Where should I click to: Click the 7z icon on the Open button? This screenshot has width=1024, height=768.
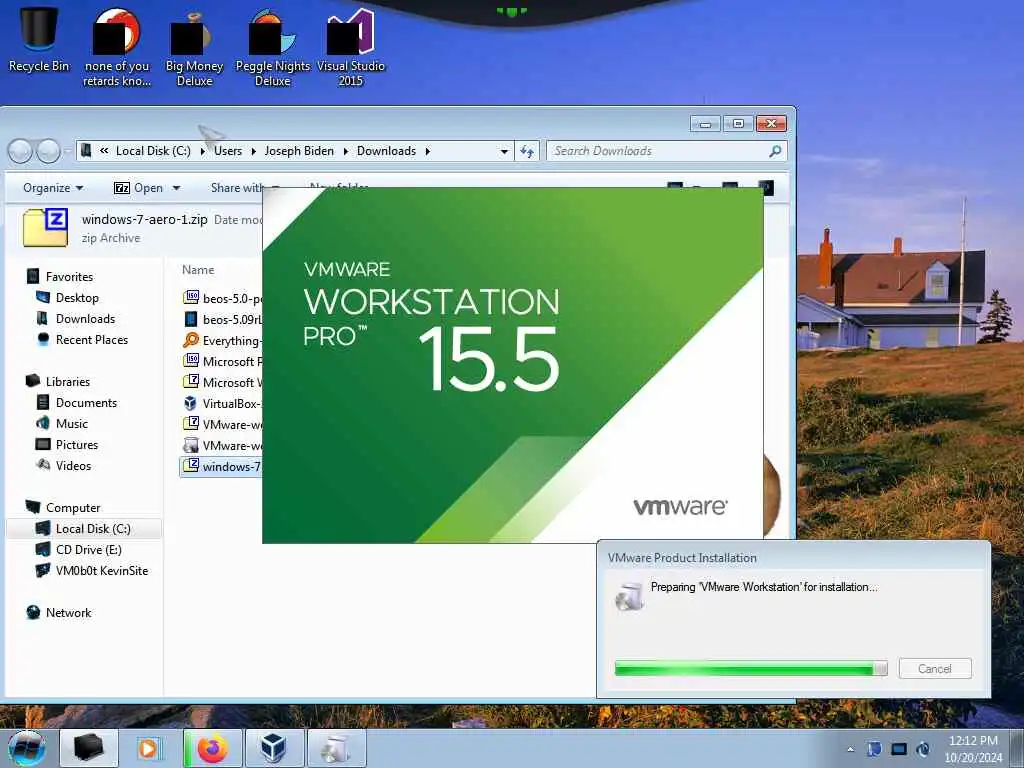click(121, 188)
